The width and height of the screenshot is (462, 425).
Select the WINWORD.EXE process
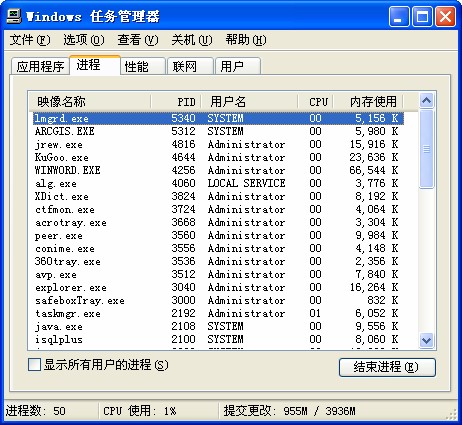[x=218, y=170]
